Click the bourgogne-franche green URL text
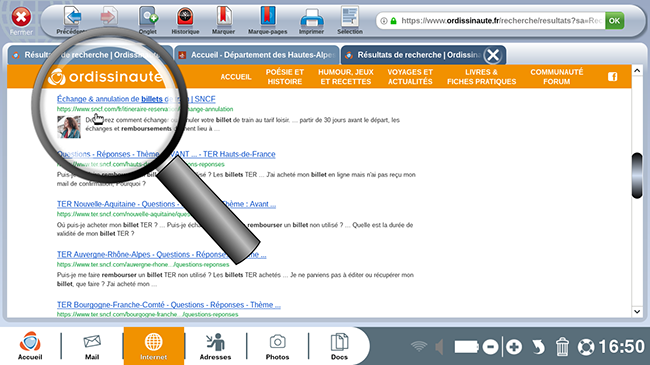650x365 pixels. pos(148,314)
